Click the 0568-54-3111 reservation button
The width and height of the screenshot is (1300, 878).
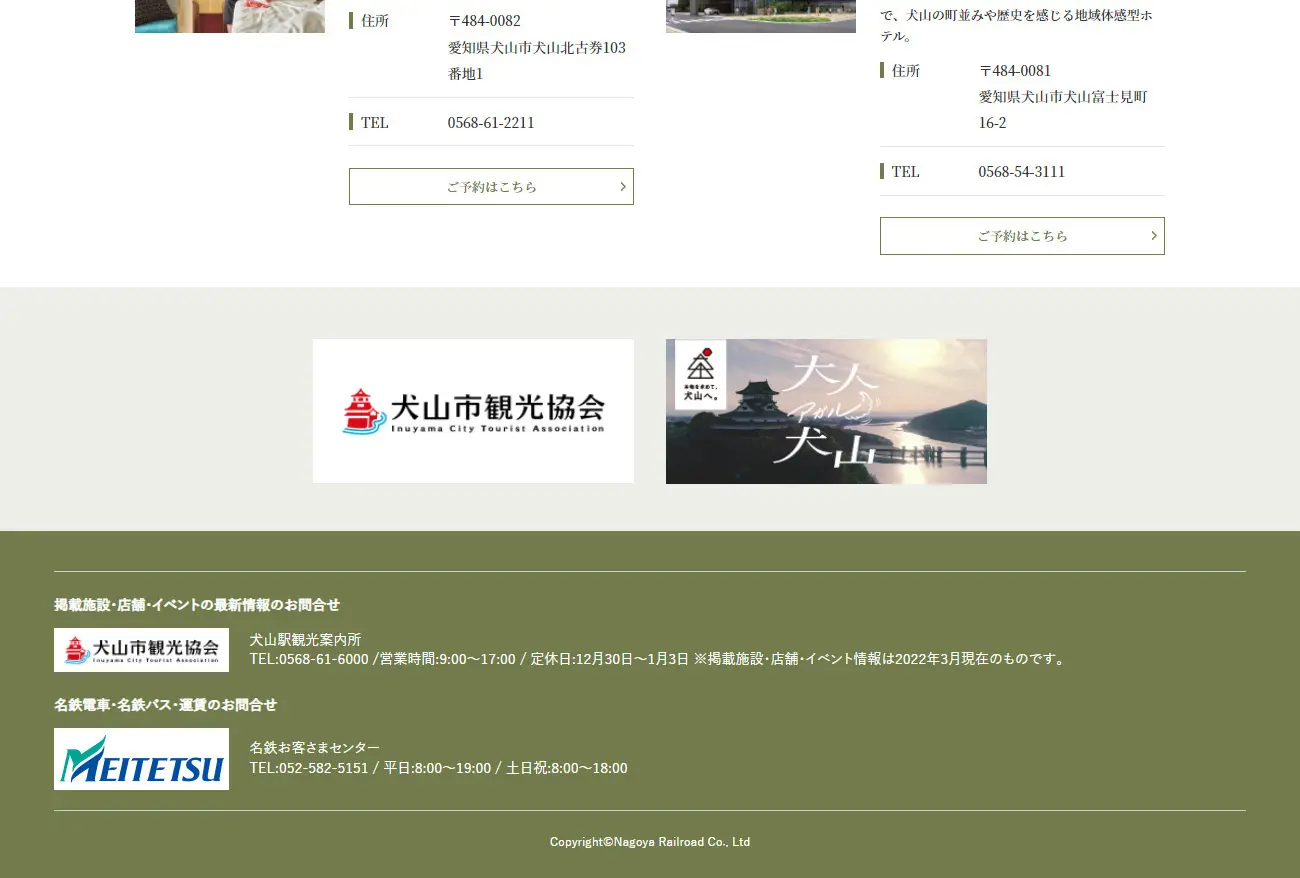pos(1022,236)
